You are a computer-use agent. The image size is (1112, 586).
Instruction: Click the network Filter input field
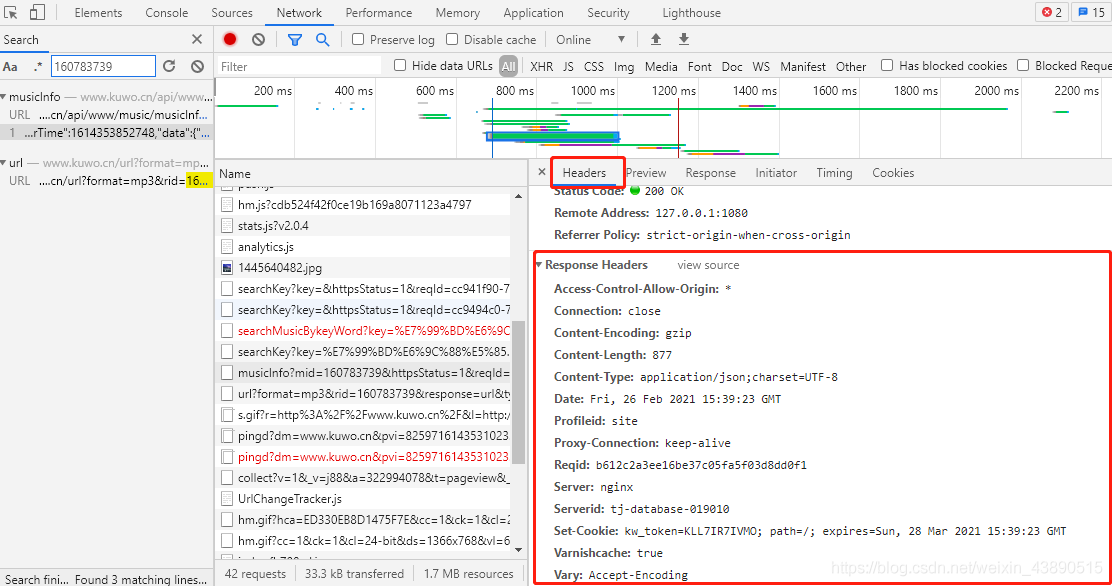[x=299, y=66]
